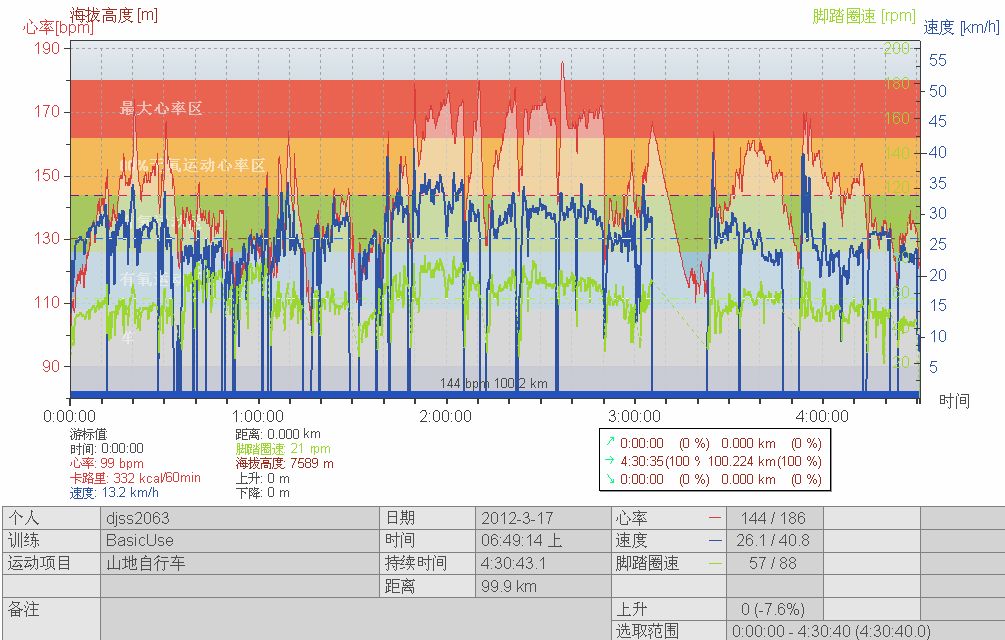Click the 卡路里: 332 kcal/60min readout
Screen dimensions: 1005x640
[135, 478]
